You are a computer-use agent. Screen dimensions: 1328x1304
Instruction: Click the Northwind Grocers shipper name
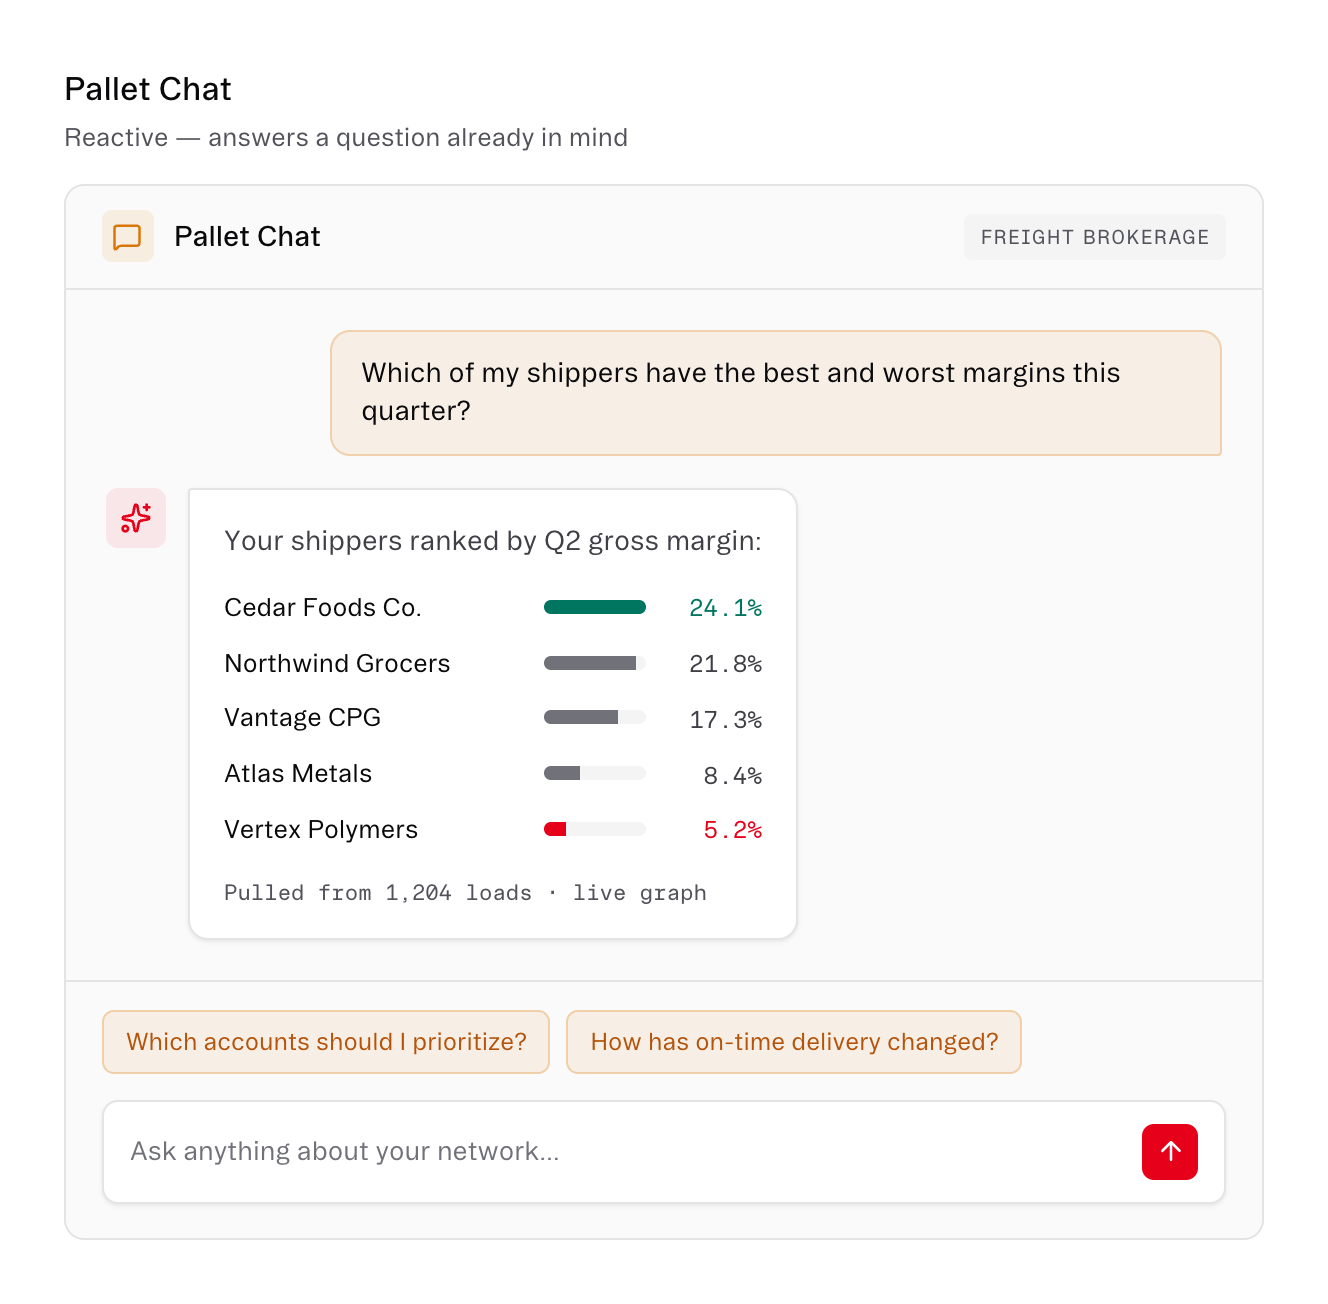click(x=337, y=664)
